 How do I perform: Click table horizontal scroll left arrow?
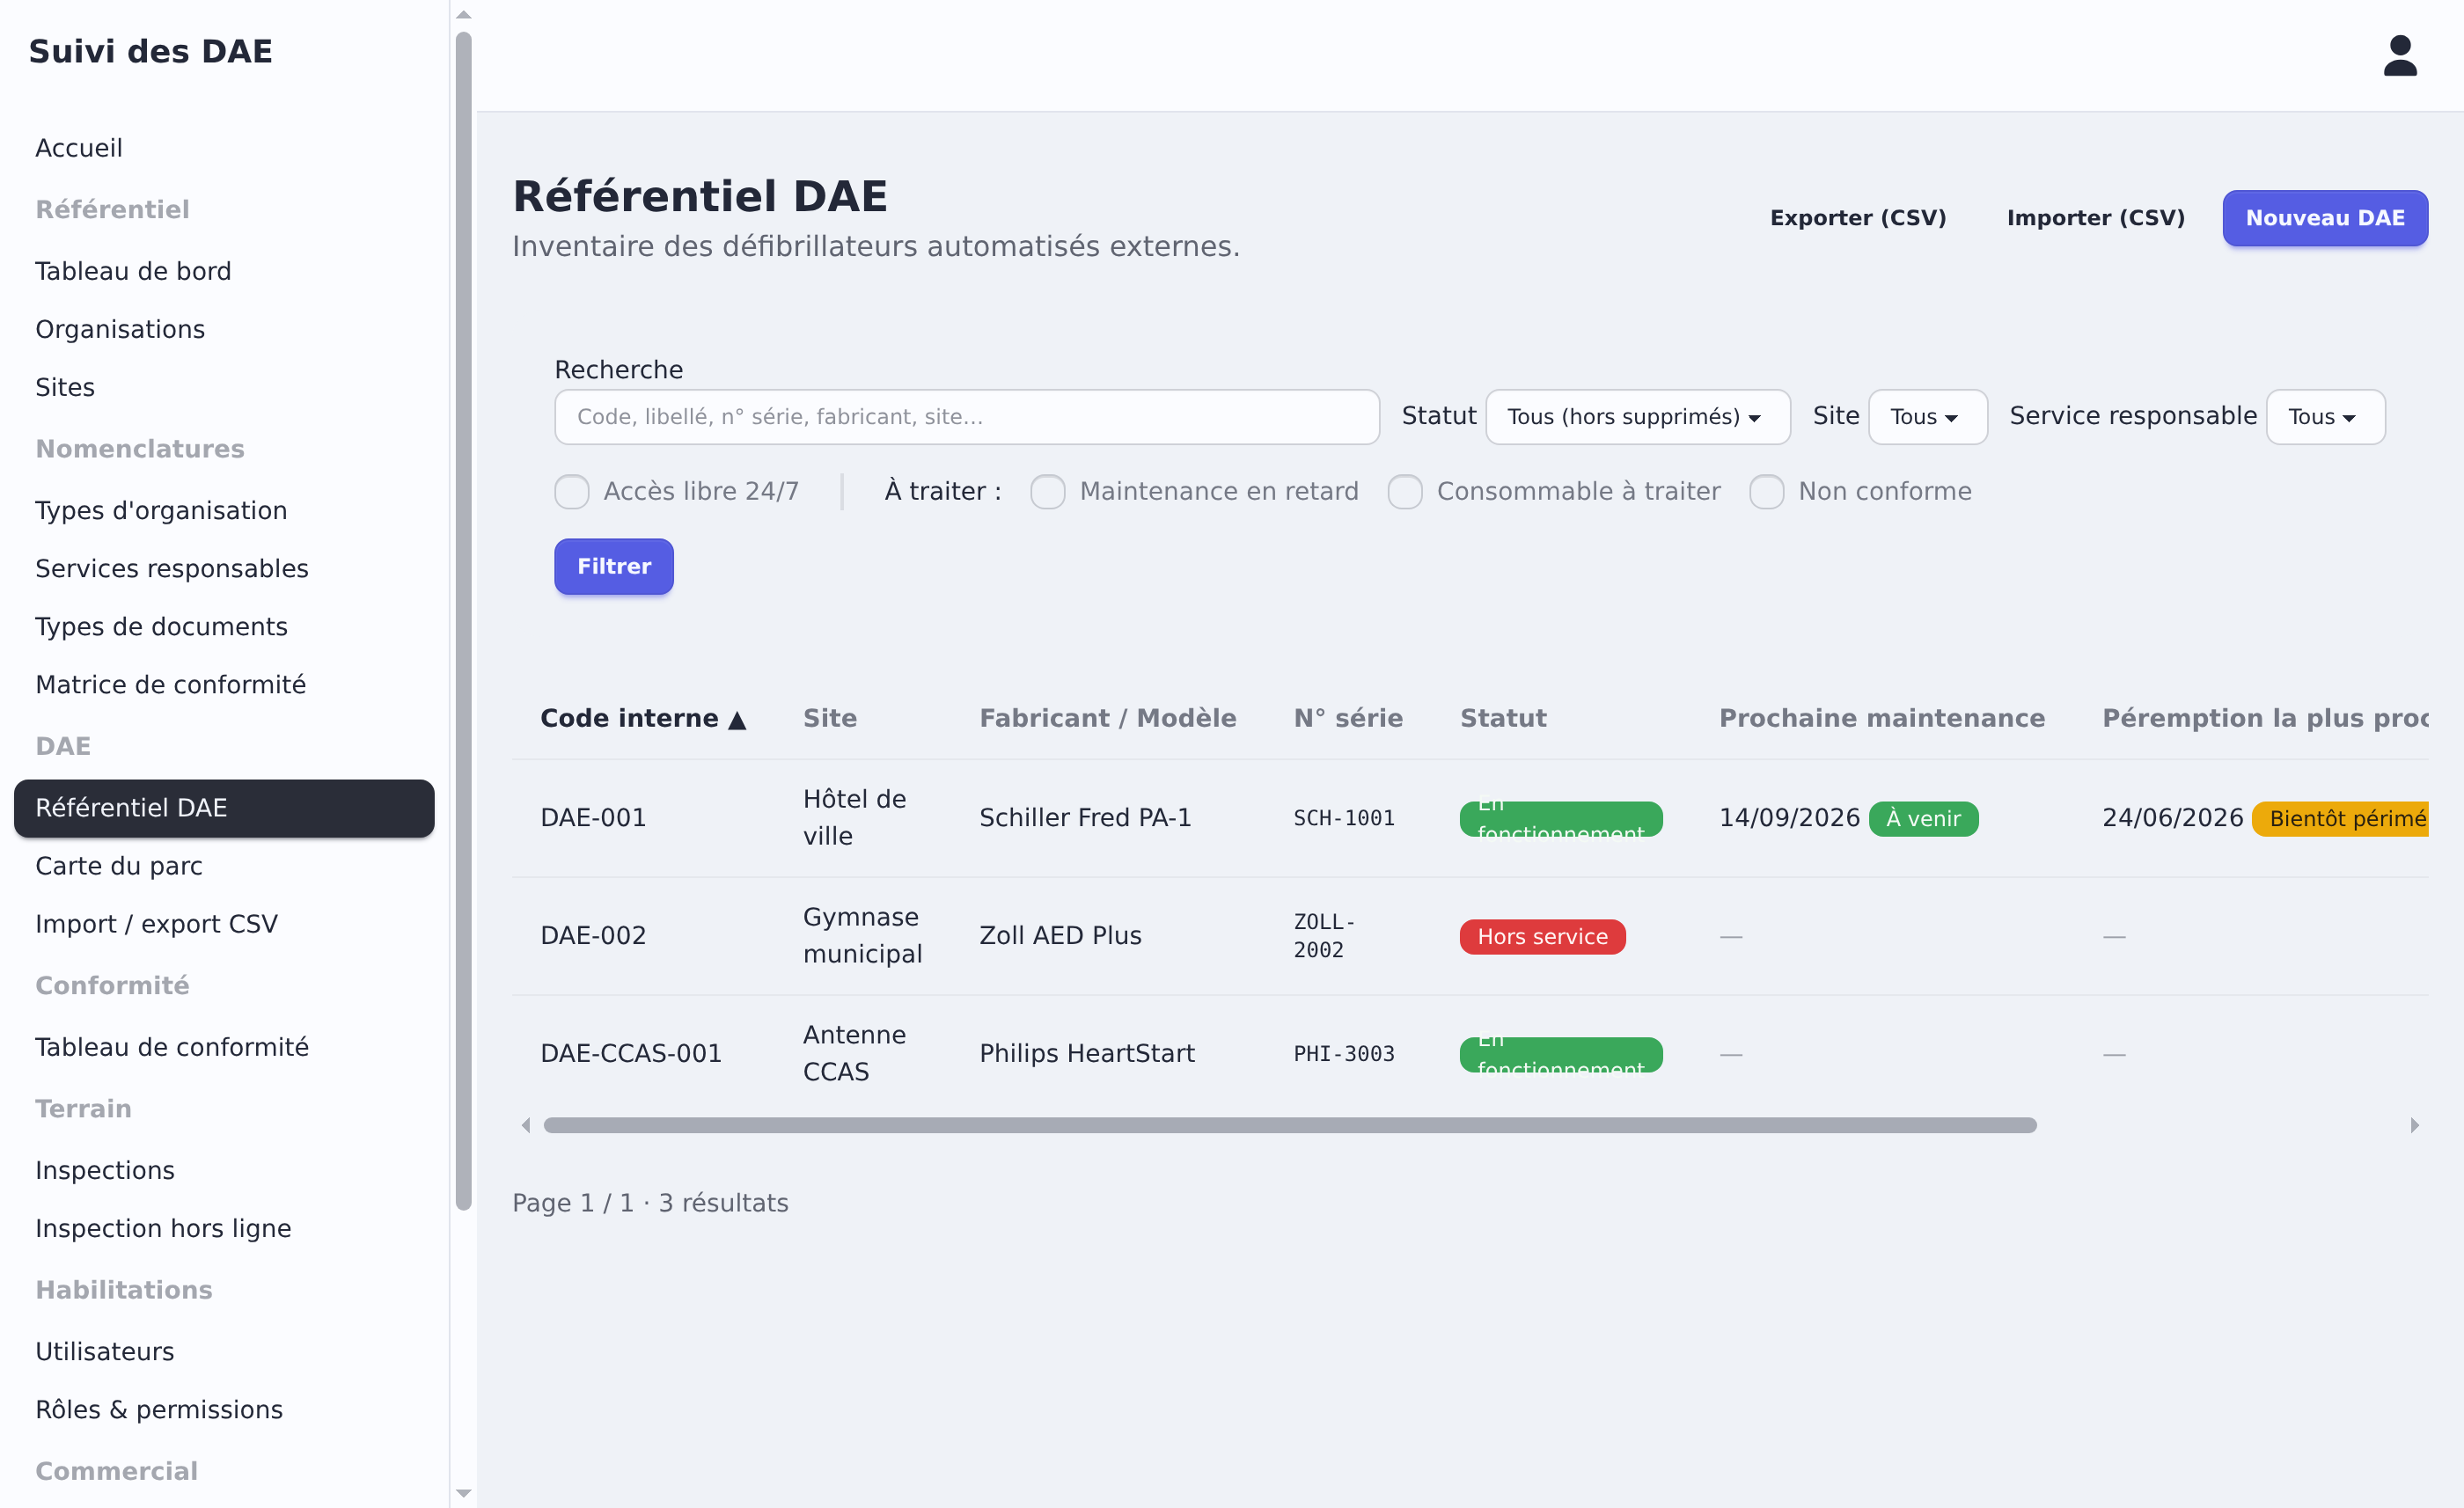tap(526, 1125)
